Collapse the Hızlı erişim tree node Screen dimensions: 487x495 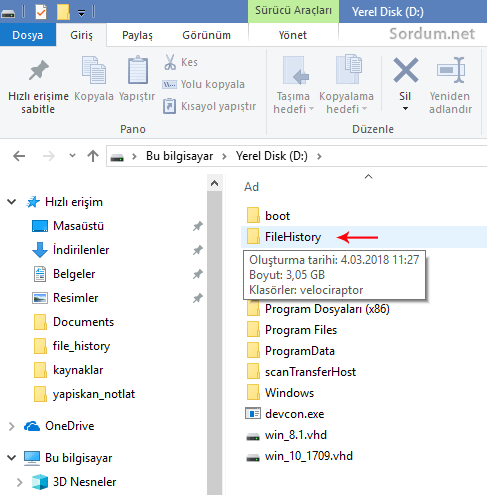tap(12, 202)
